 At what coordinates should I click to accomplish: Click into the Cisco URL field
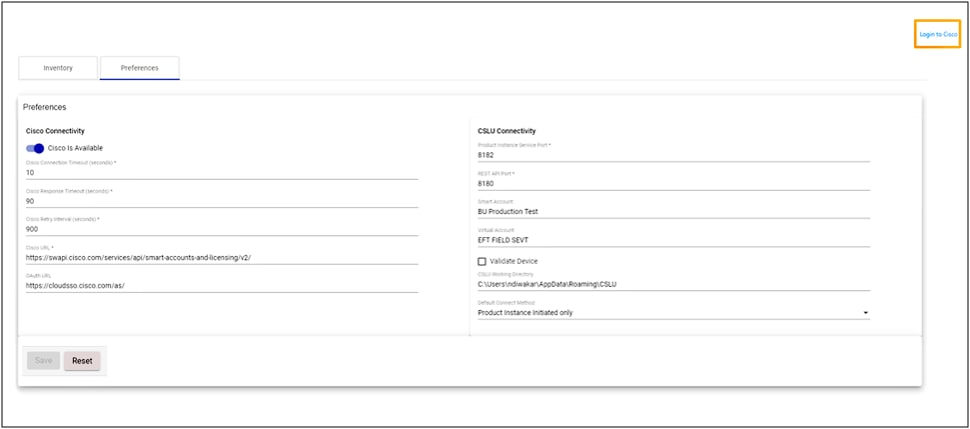click(x=222, y=258)
